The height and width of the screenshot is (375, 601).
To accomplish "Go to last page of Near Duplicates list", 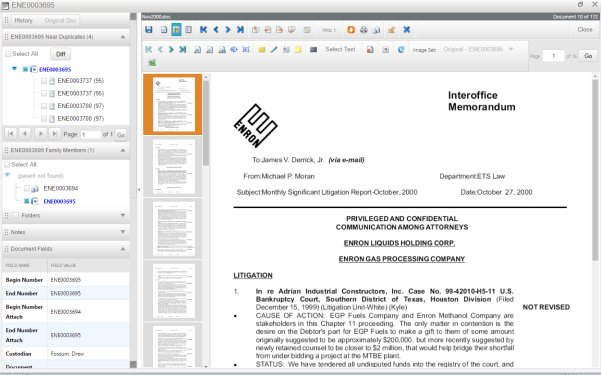I will pyautogui.click(x=54, y=133).
